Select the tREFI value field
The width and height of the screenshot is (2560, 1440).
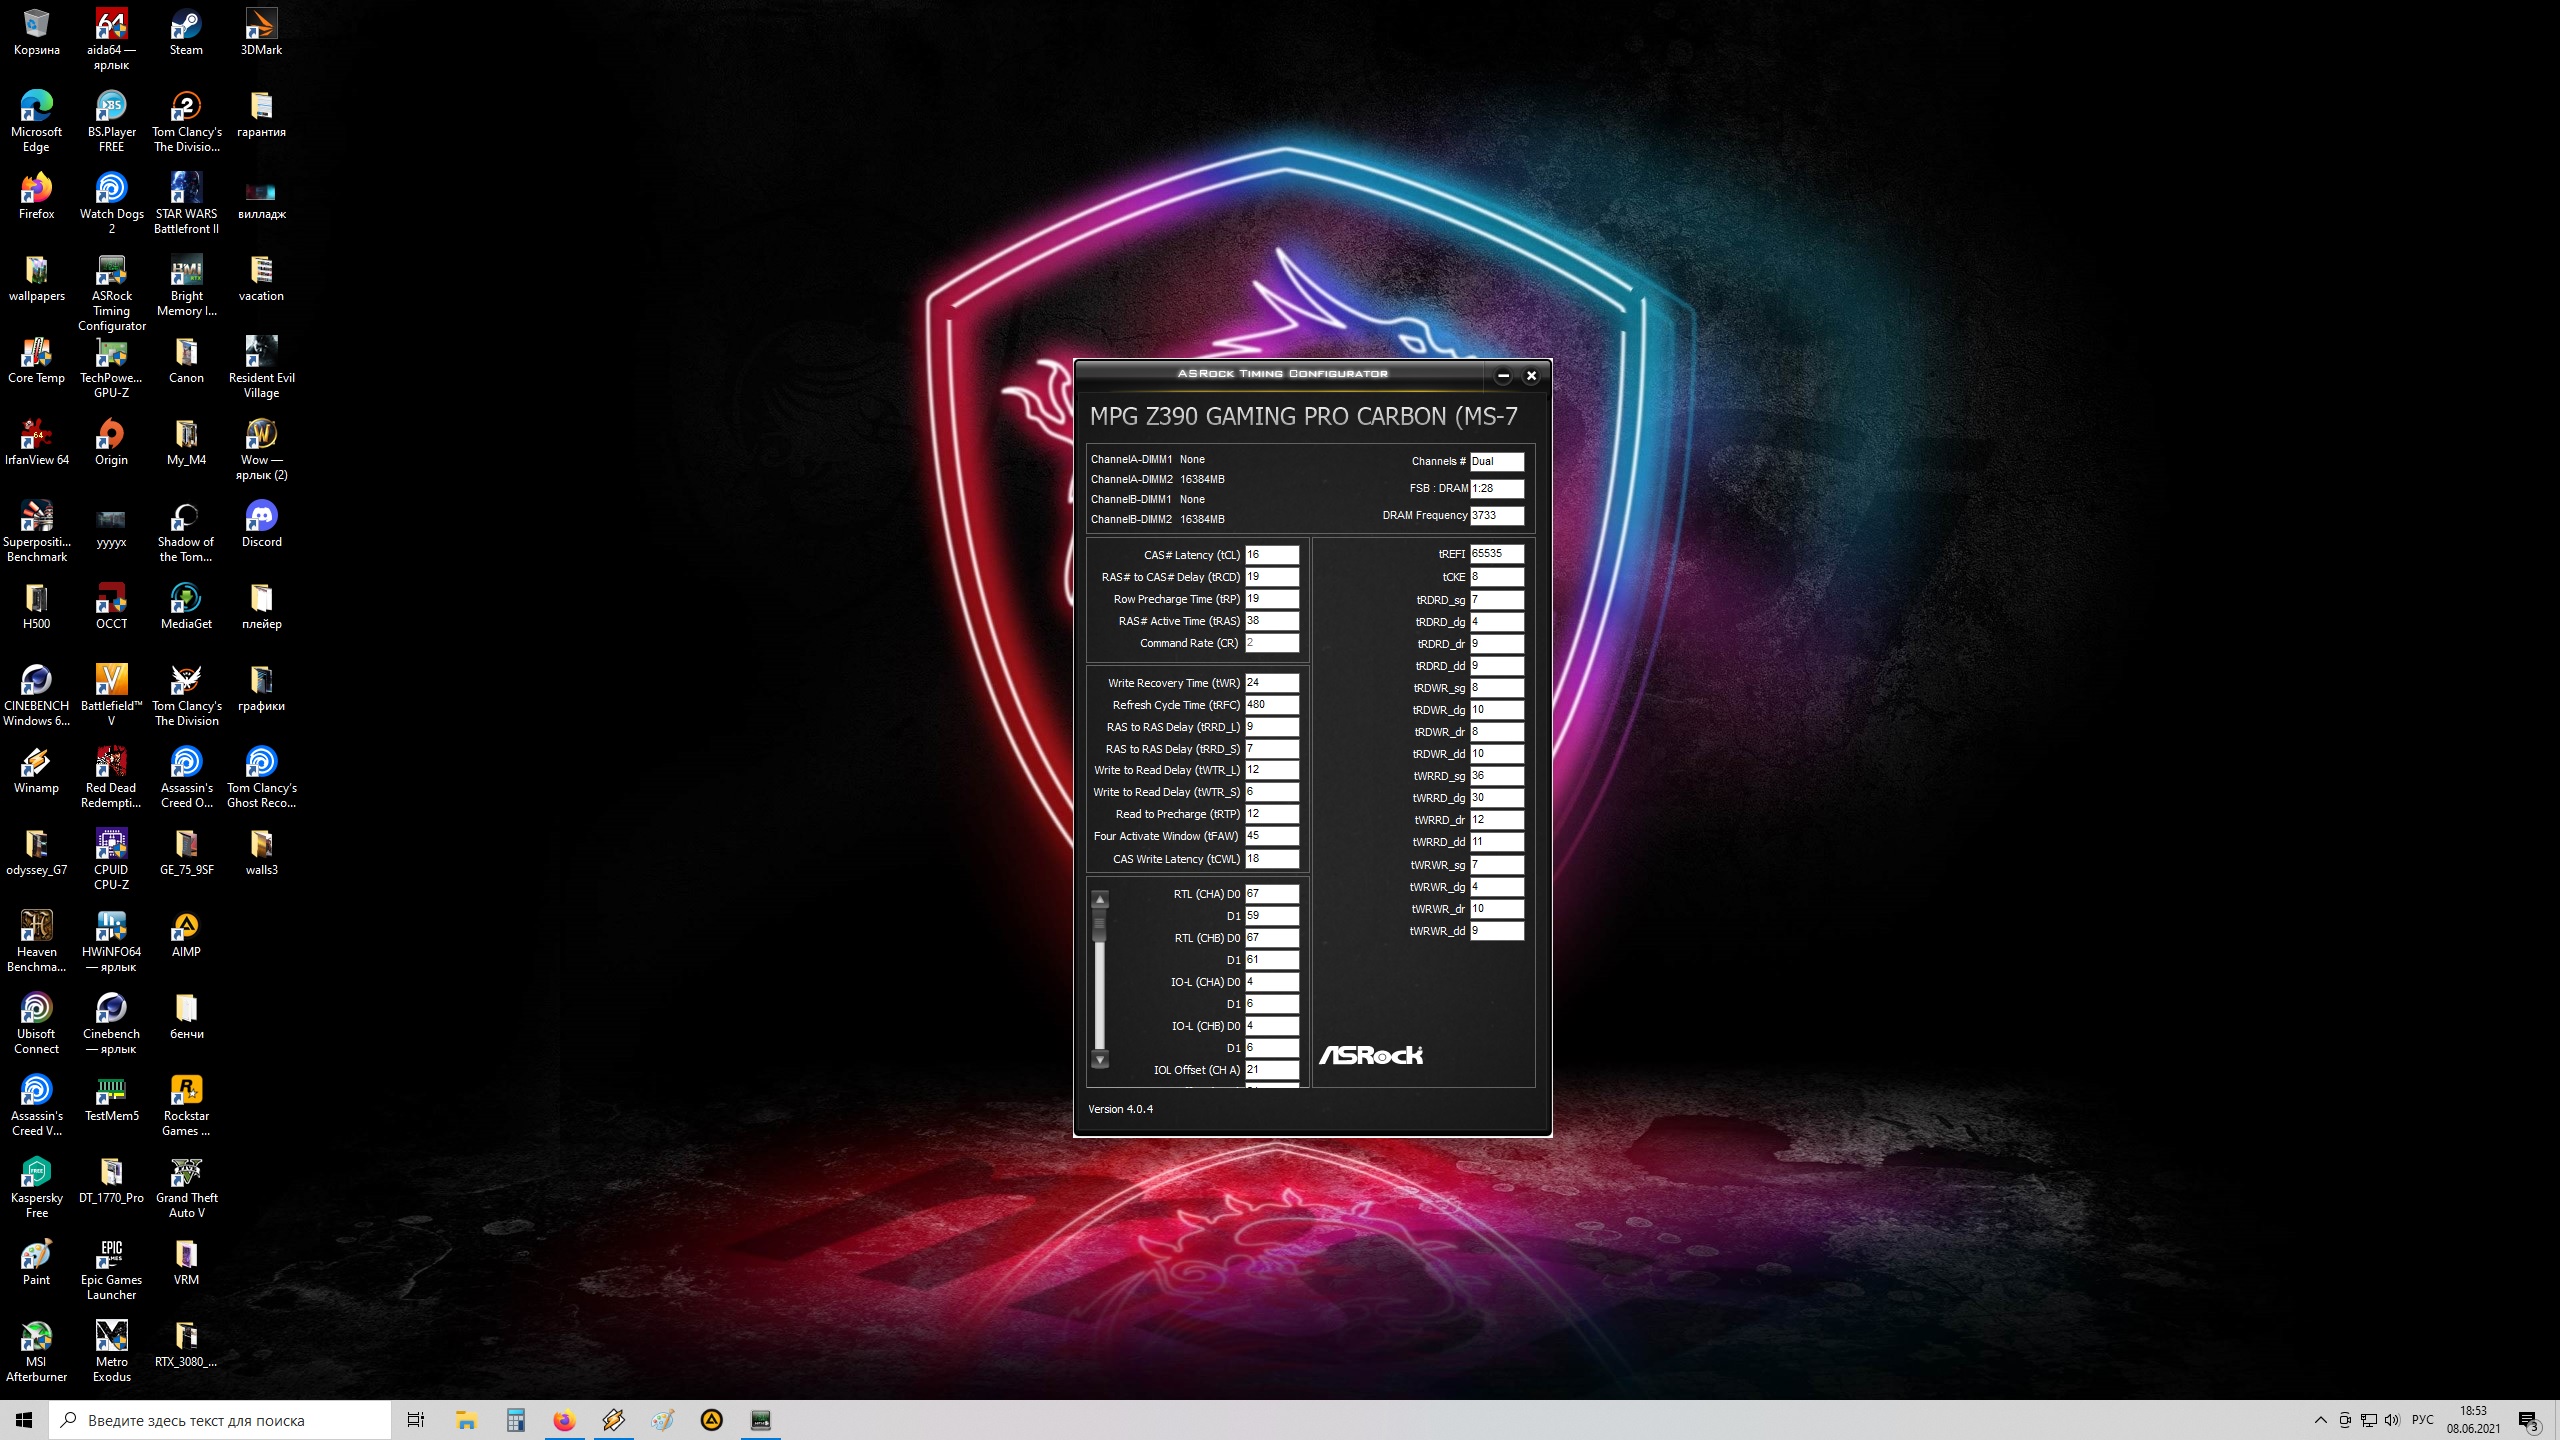tap(1496, 554)
